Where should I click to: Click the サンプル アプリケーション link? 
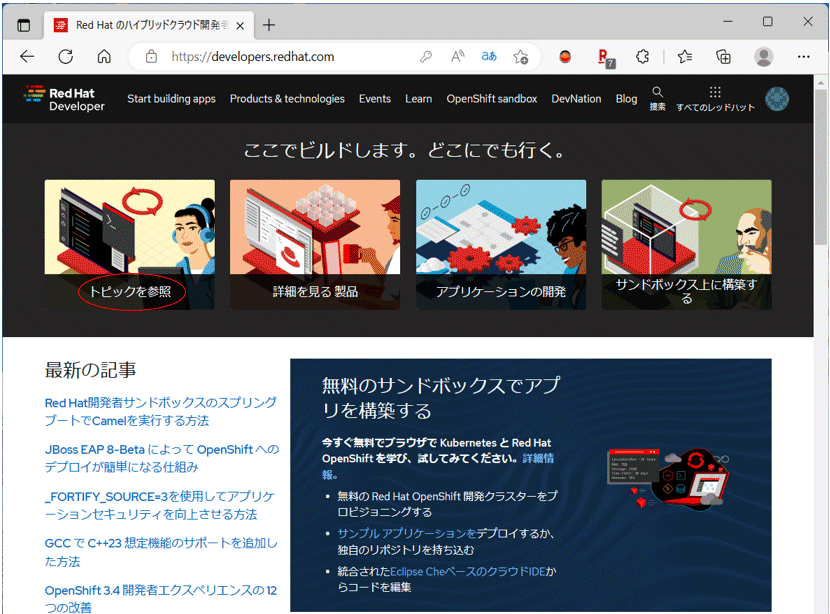click(407, 534)
